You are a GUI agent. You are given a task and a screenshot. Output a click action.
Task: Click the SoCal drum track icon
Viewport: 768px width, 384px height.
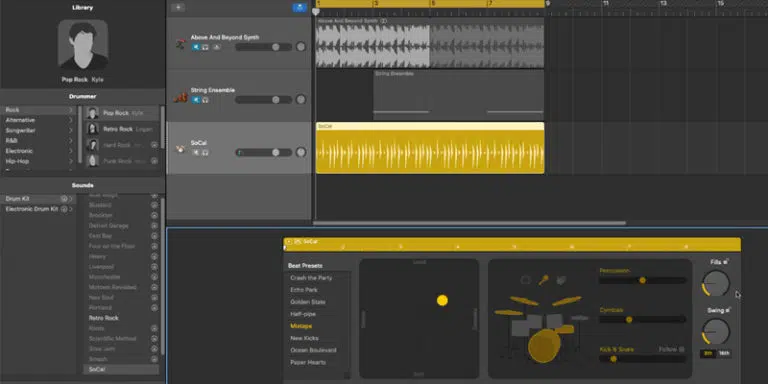tap(180, 149)
